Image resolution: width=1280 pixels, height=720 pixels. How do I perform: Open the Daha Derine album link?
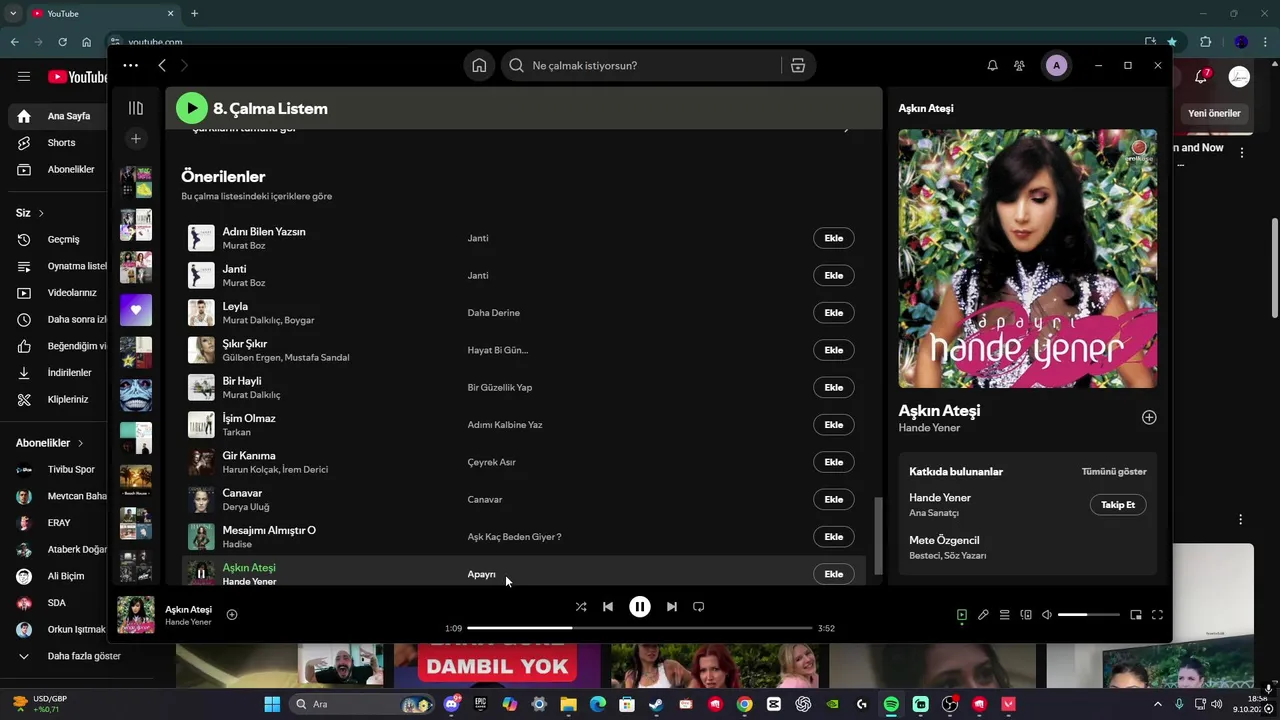click(494, 313)
